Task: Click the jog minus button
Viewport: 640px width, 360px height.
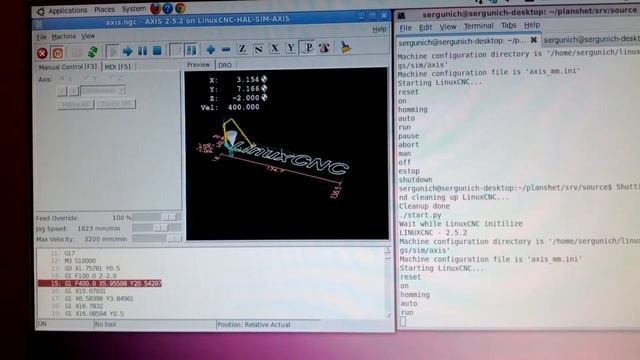Action: 62,91
